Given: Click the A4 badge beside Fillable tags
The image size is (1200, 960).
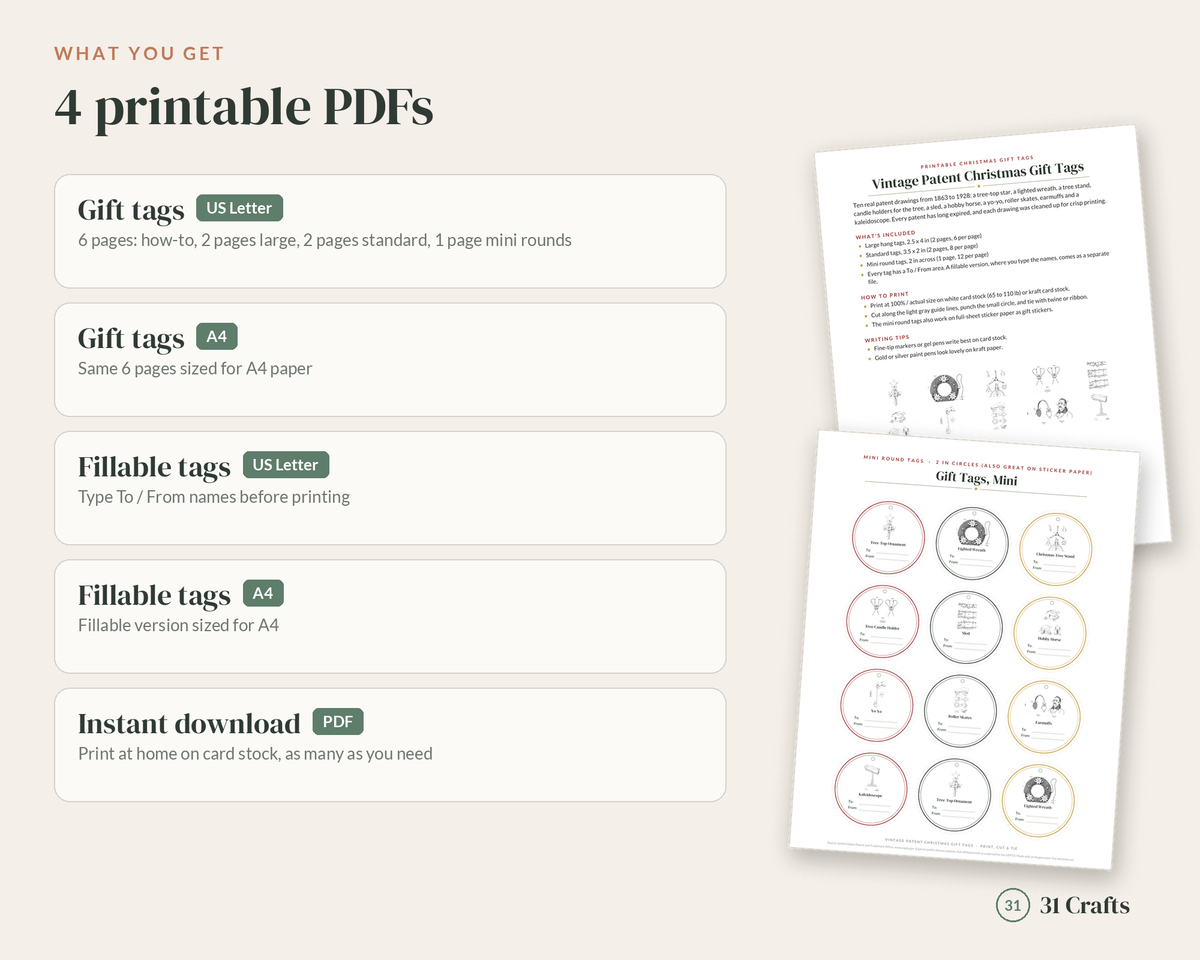Looking at the screenshot, I should coord(263,593).
